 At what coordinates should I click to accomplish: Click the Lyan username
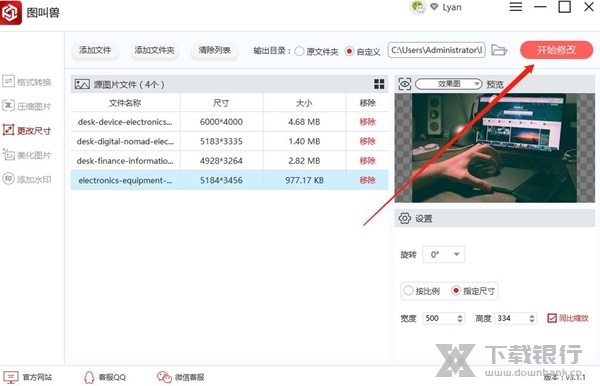tap(452, 7)
